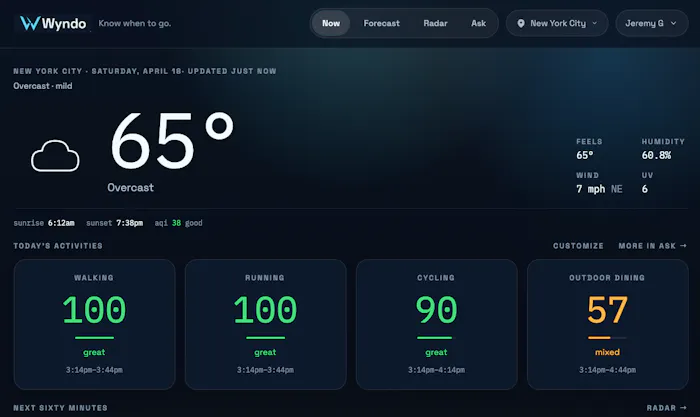Click the date line Saturday, April 18
Image resolution: width=700 pixels, height=417 pixels.
(136, 71)
